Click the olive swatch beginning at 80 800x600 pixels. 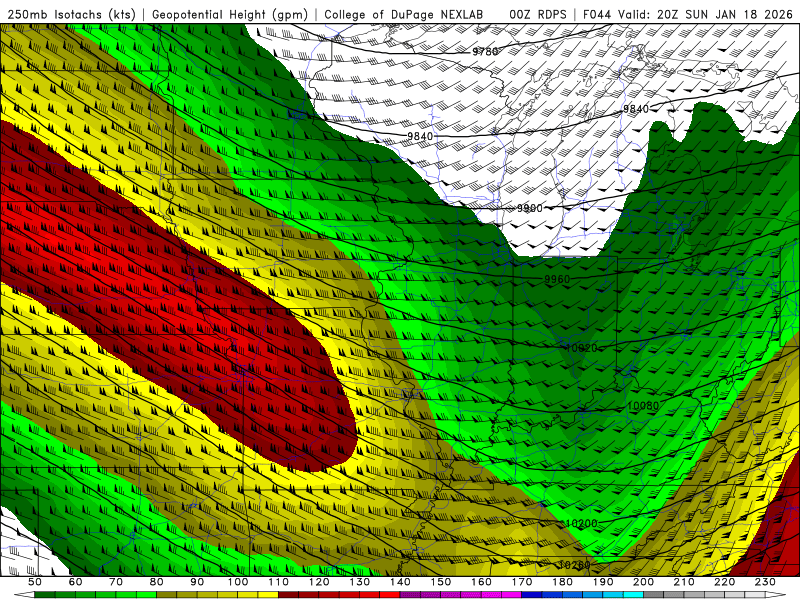tap(166, 595)
